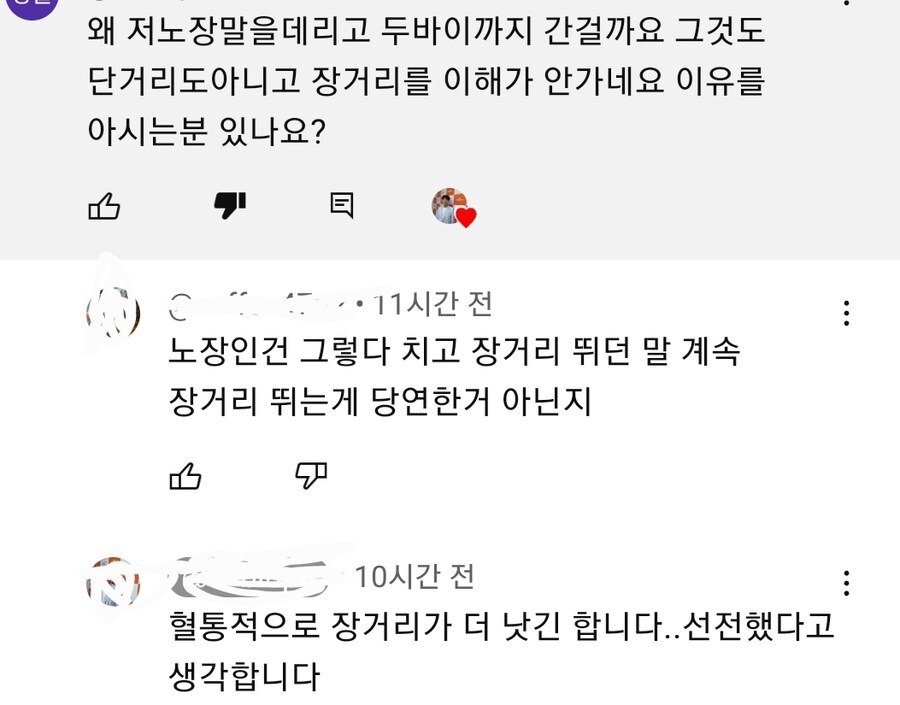Open the reply box via comment icon

pos(344,206)
